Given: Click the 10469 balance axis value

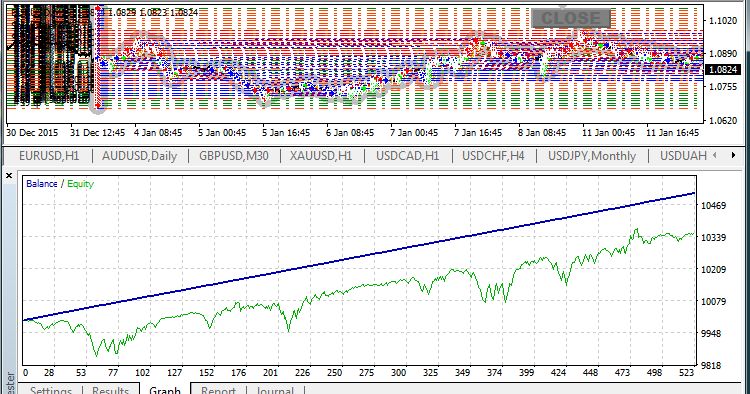Looking at the screenshot, I should (x=713, y=206).
